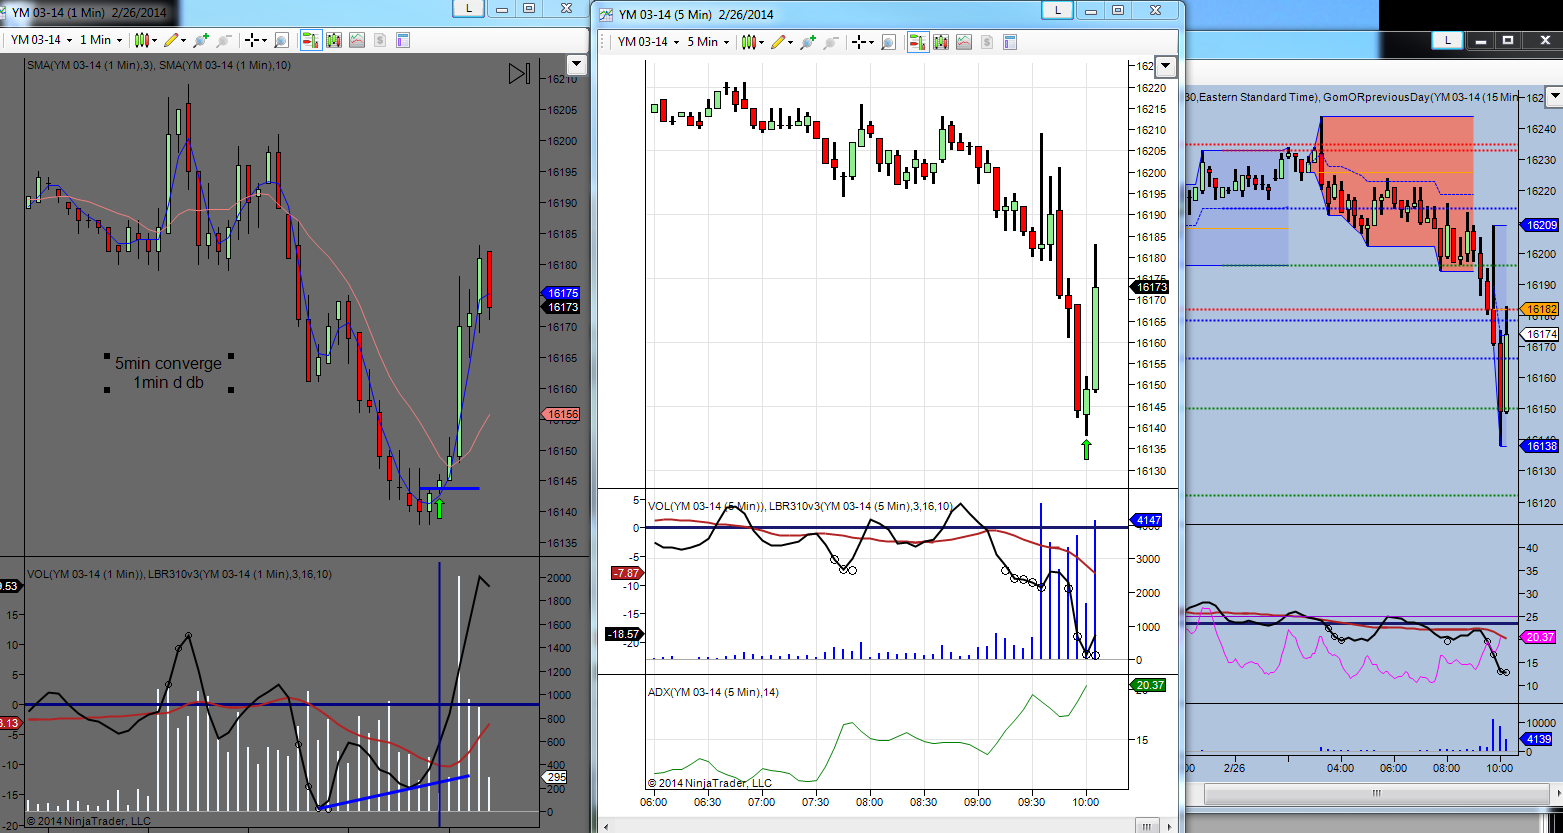Screen dimensions: 1563x833
Task: Open cursor crosshair menu in 5 Min window
Action: pyautogui.click(x=862, y=42)
